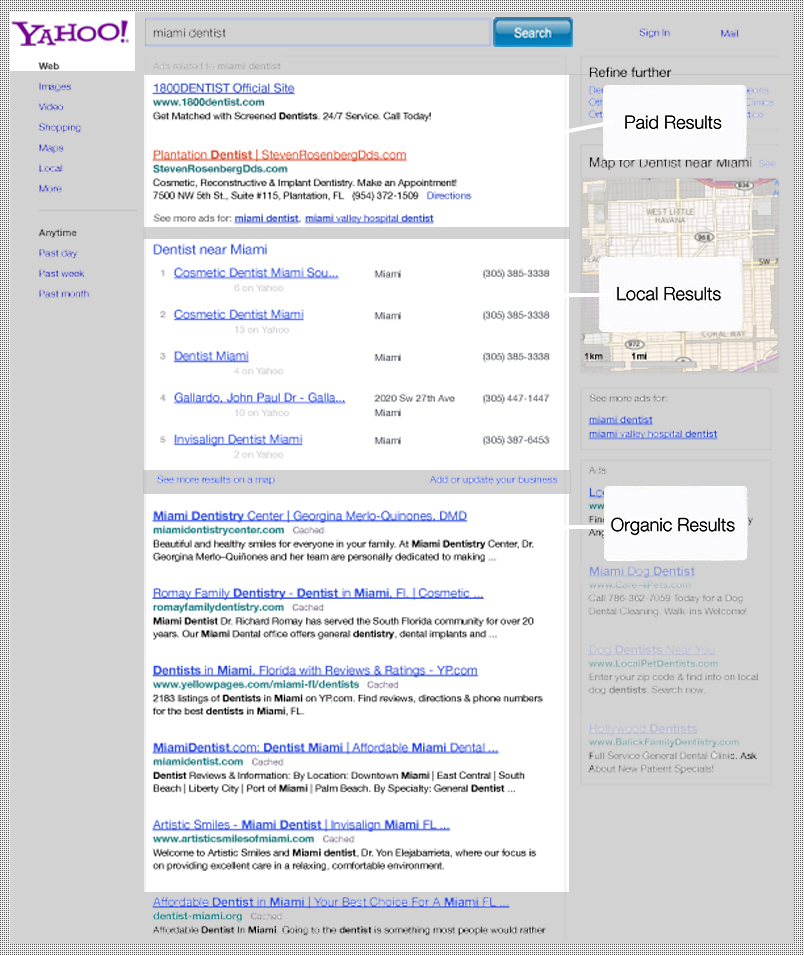
Task: Click the Sign In link
Action: (x=654, y=33)
